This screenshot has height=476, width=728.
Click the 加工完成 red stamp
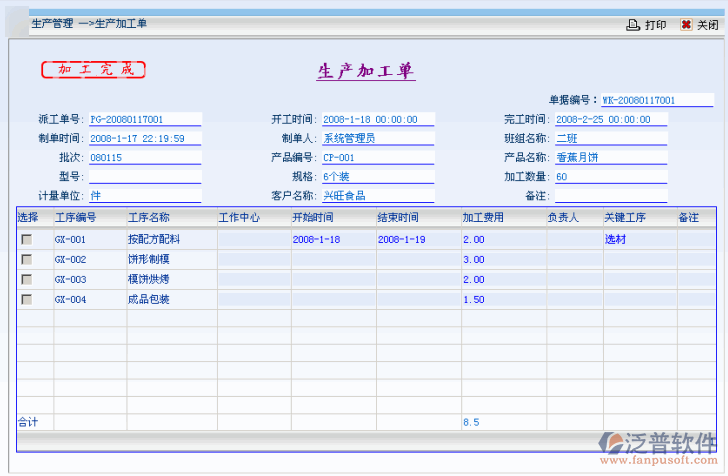tap(93, 70)
